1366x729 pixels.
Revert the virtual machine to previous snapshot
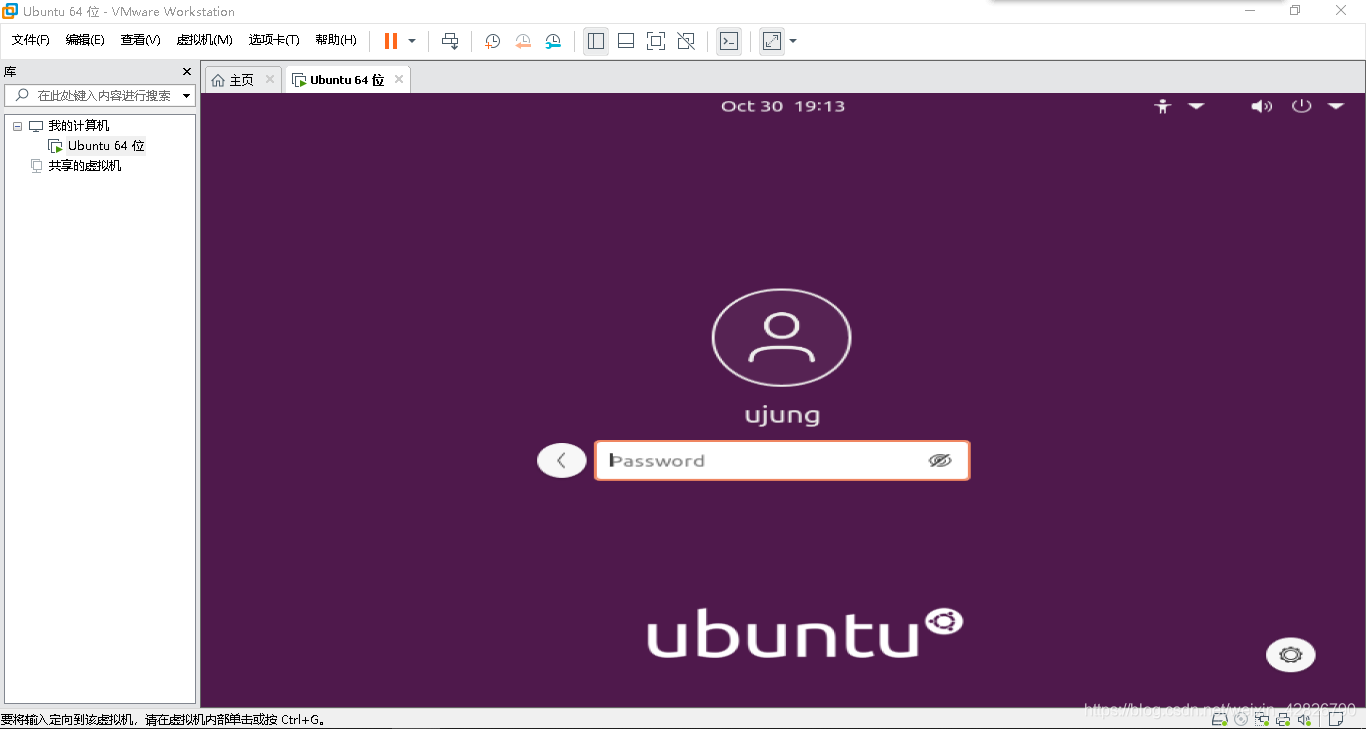click(x=523, y=41)
